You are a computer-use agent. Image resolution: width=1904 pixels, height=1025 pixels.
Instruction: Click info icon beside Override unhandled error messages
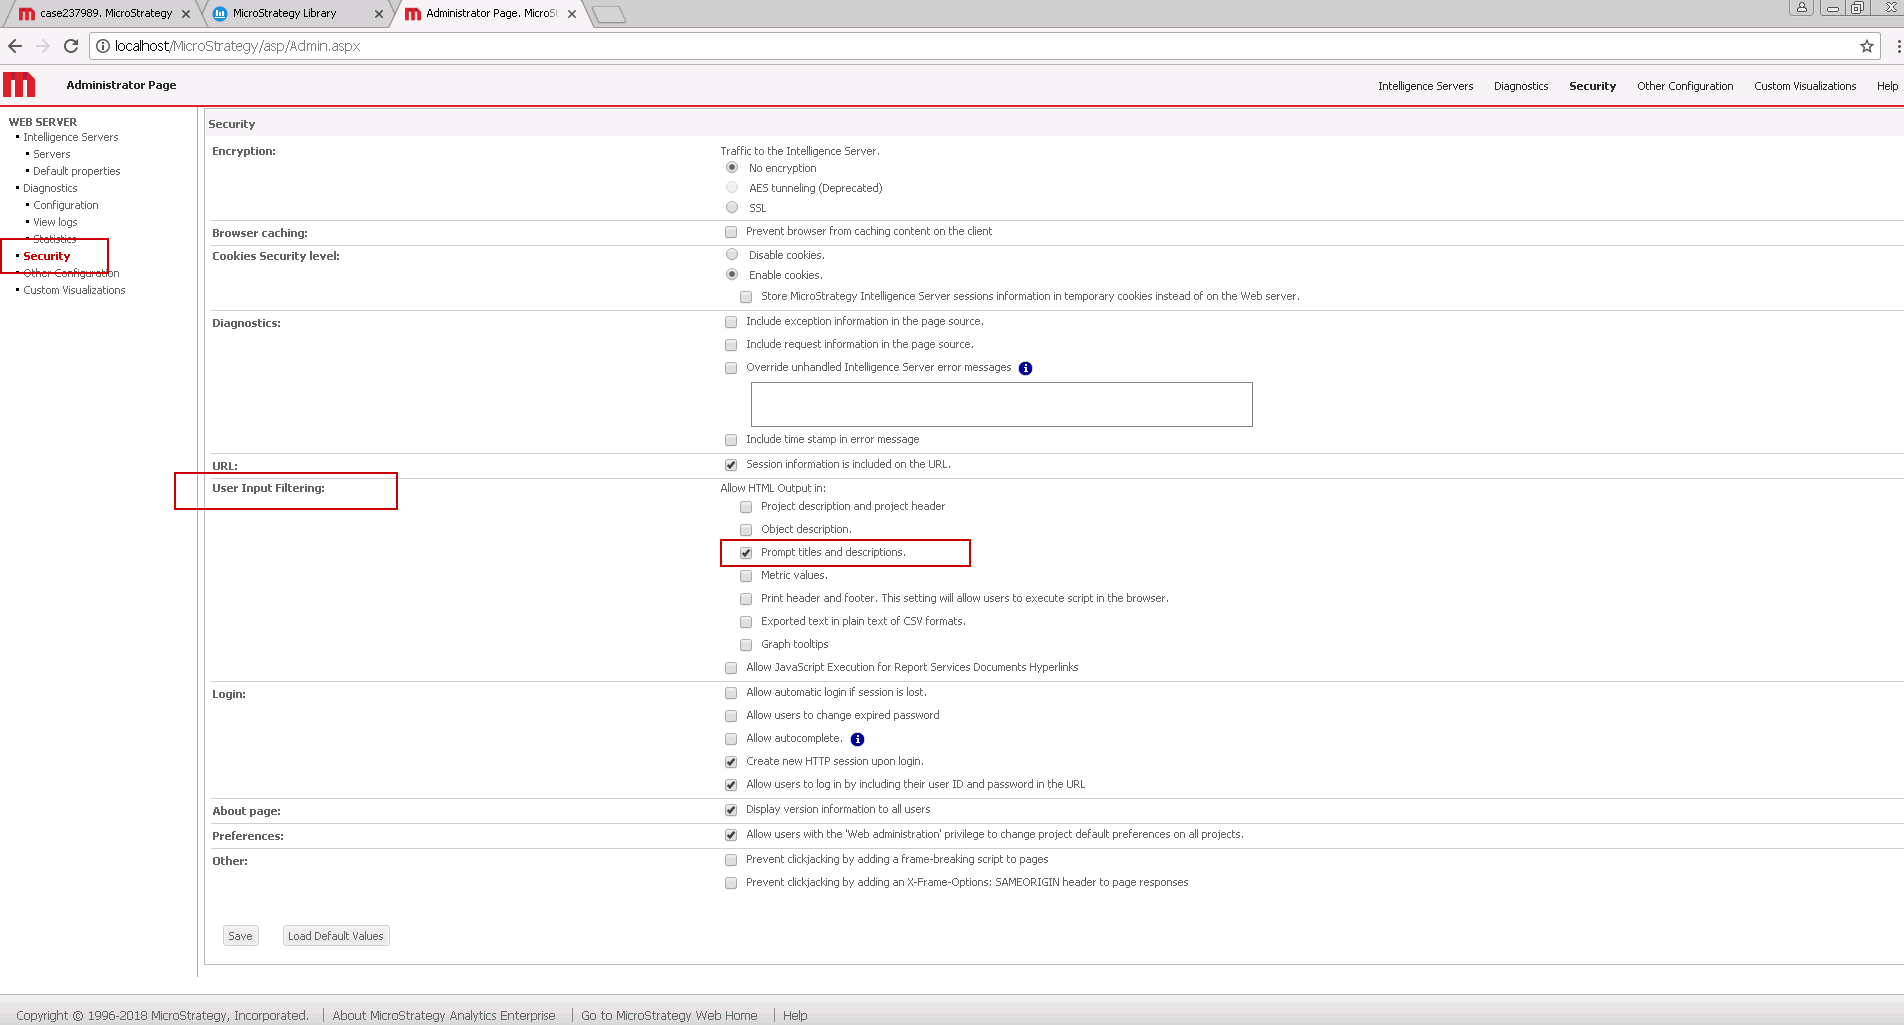coord(1025,368)
